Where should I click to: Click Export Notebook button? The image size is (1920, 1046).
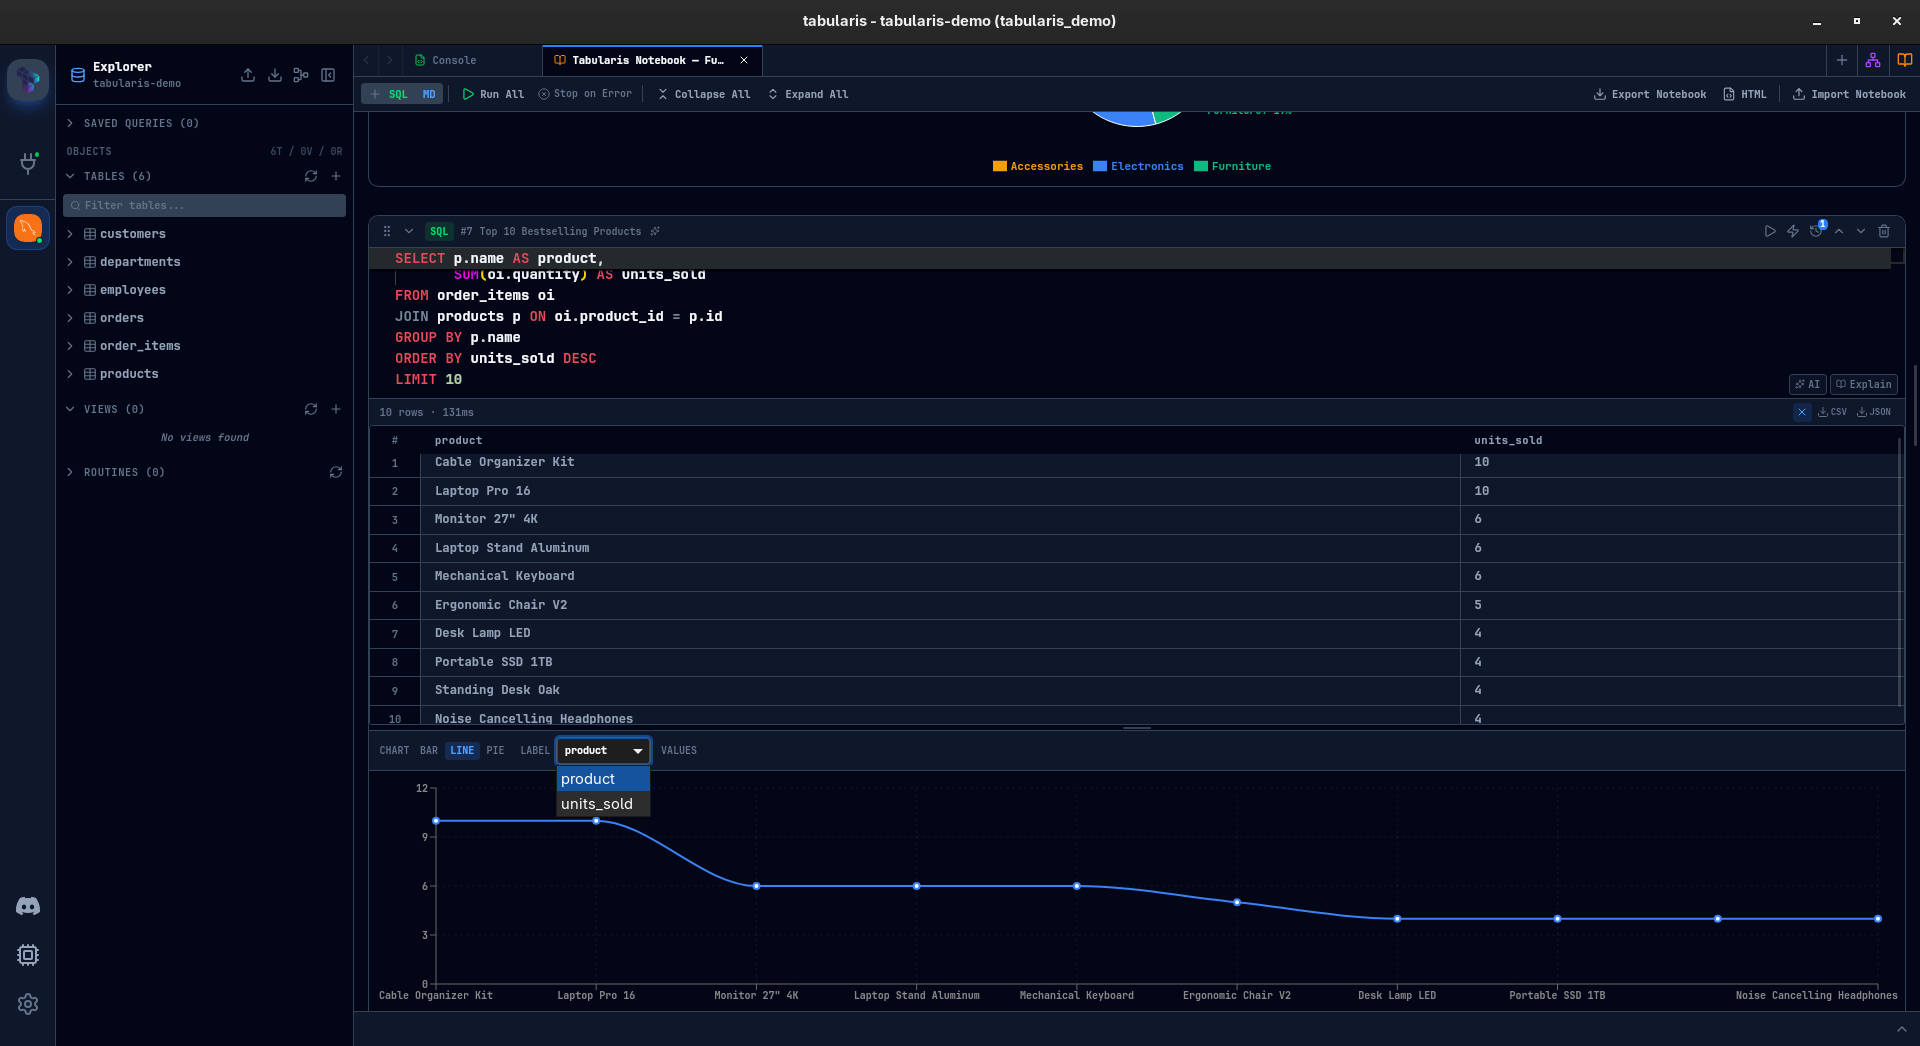click(1650, 94)
